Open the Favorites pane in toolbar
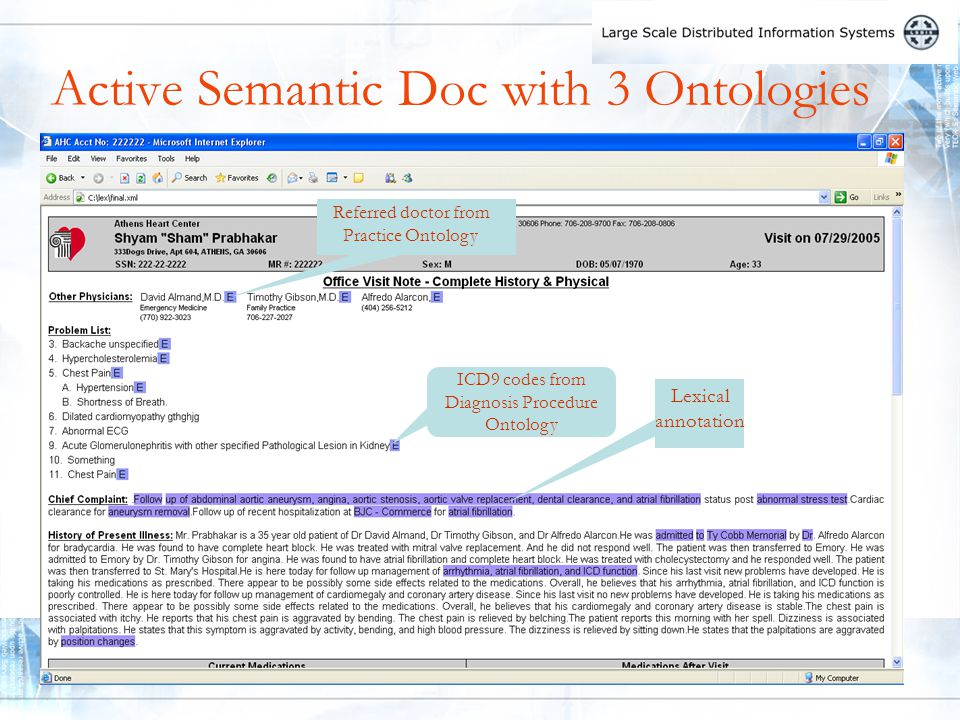Screen dimensions: 960x720 coord(237,178)
